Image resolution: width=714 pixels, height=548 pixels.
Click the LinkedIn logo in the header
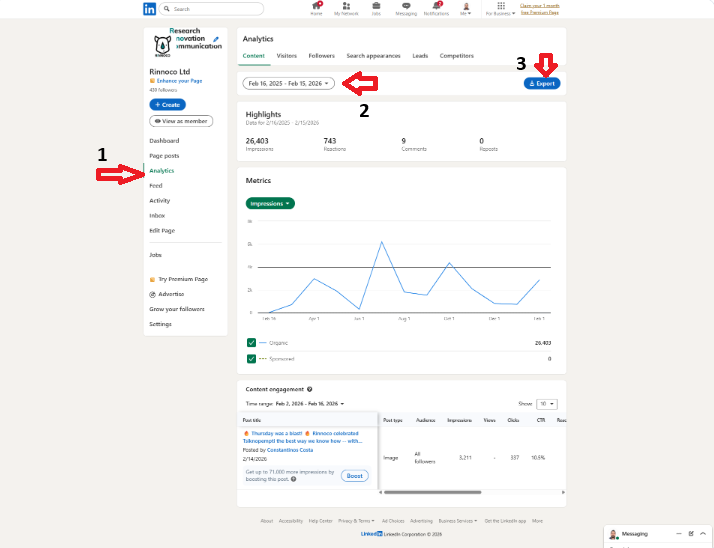(x=149, y=9)
